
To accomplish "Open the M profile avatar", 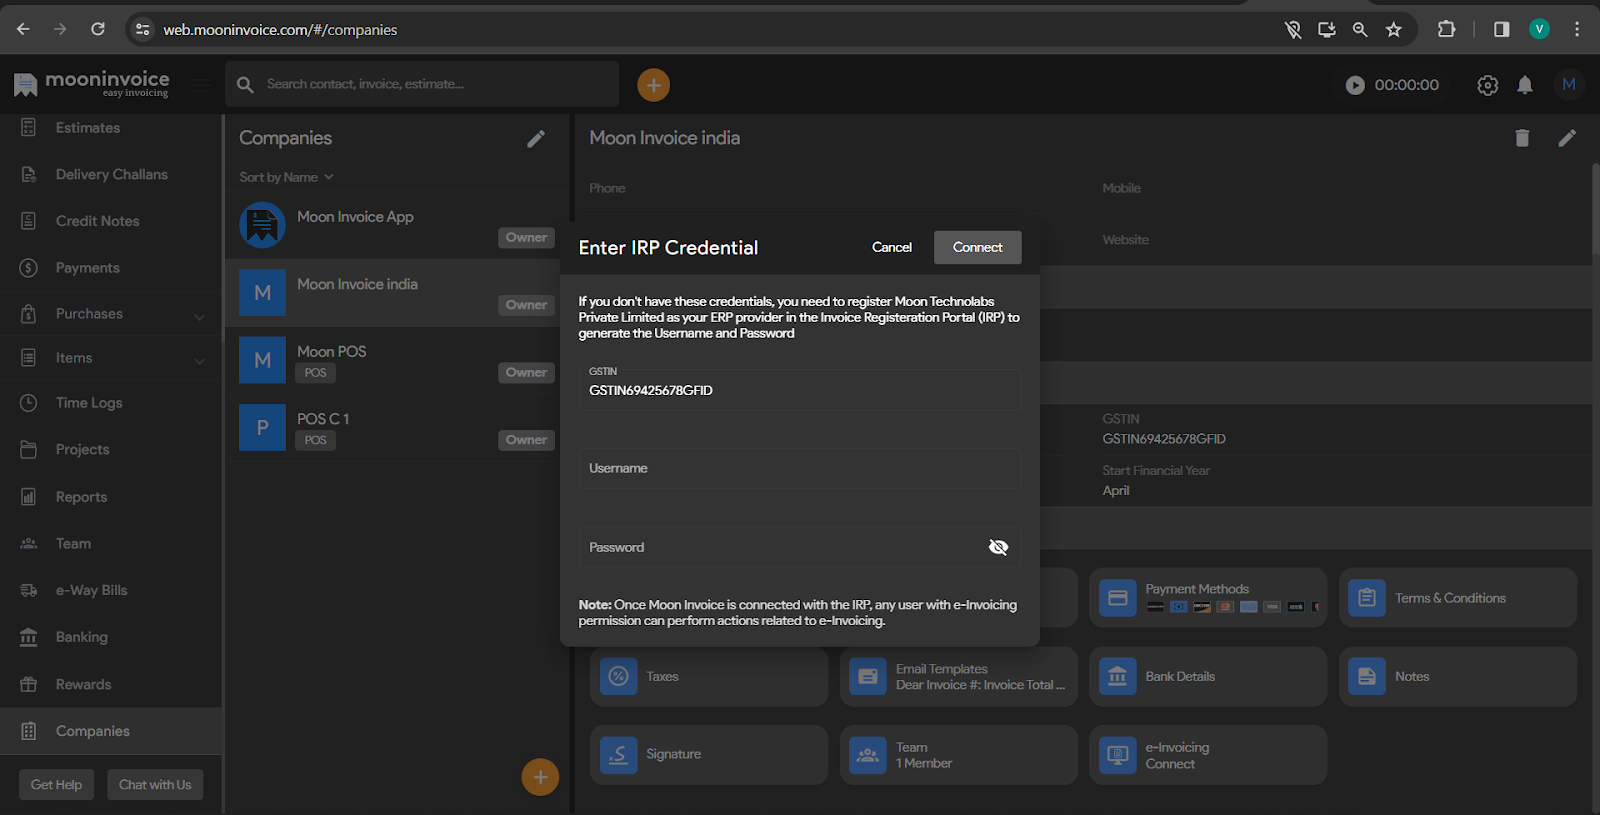I will coord(1569,84).
